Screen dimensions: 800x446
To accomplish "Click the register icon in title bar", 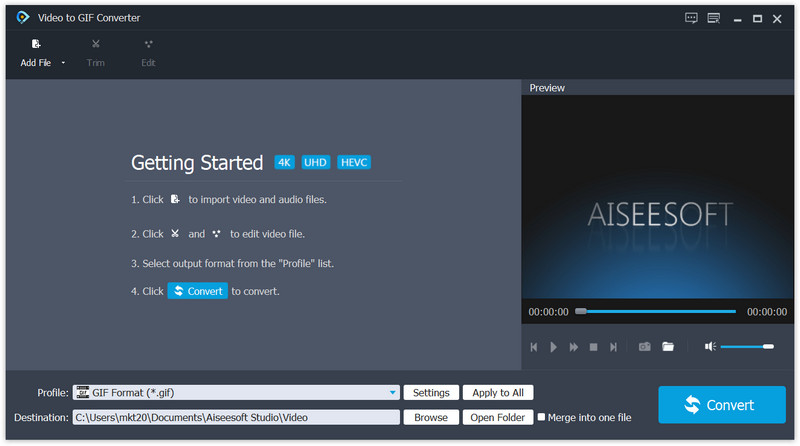I will tap(713, 17).
